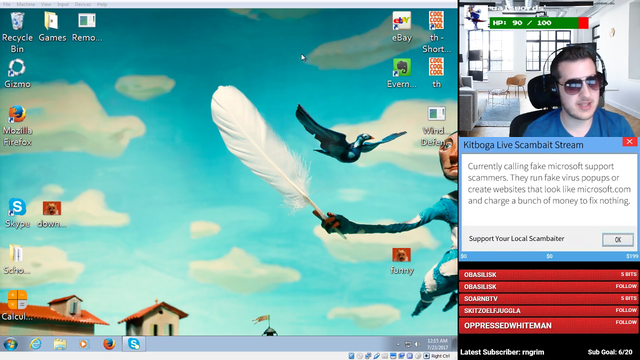This screenshot has width=640, height=360.
Task: Click the keyboard capture icon beside Right Ctrl
Action: [426, 356]
